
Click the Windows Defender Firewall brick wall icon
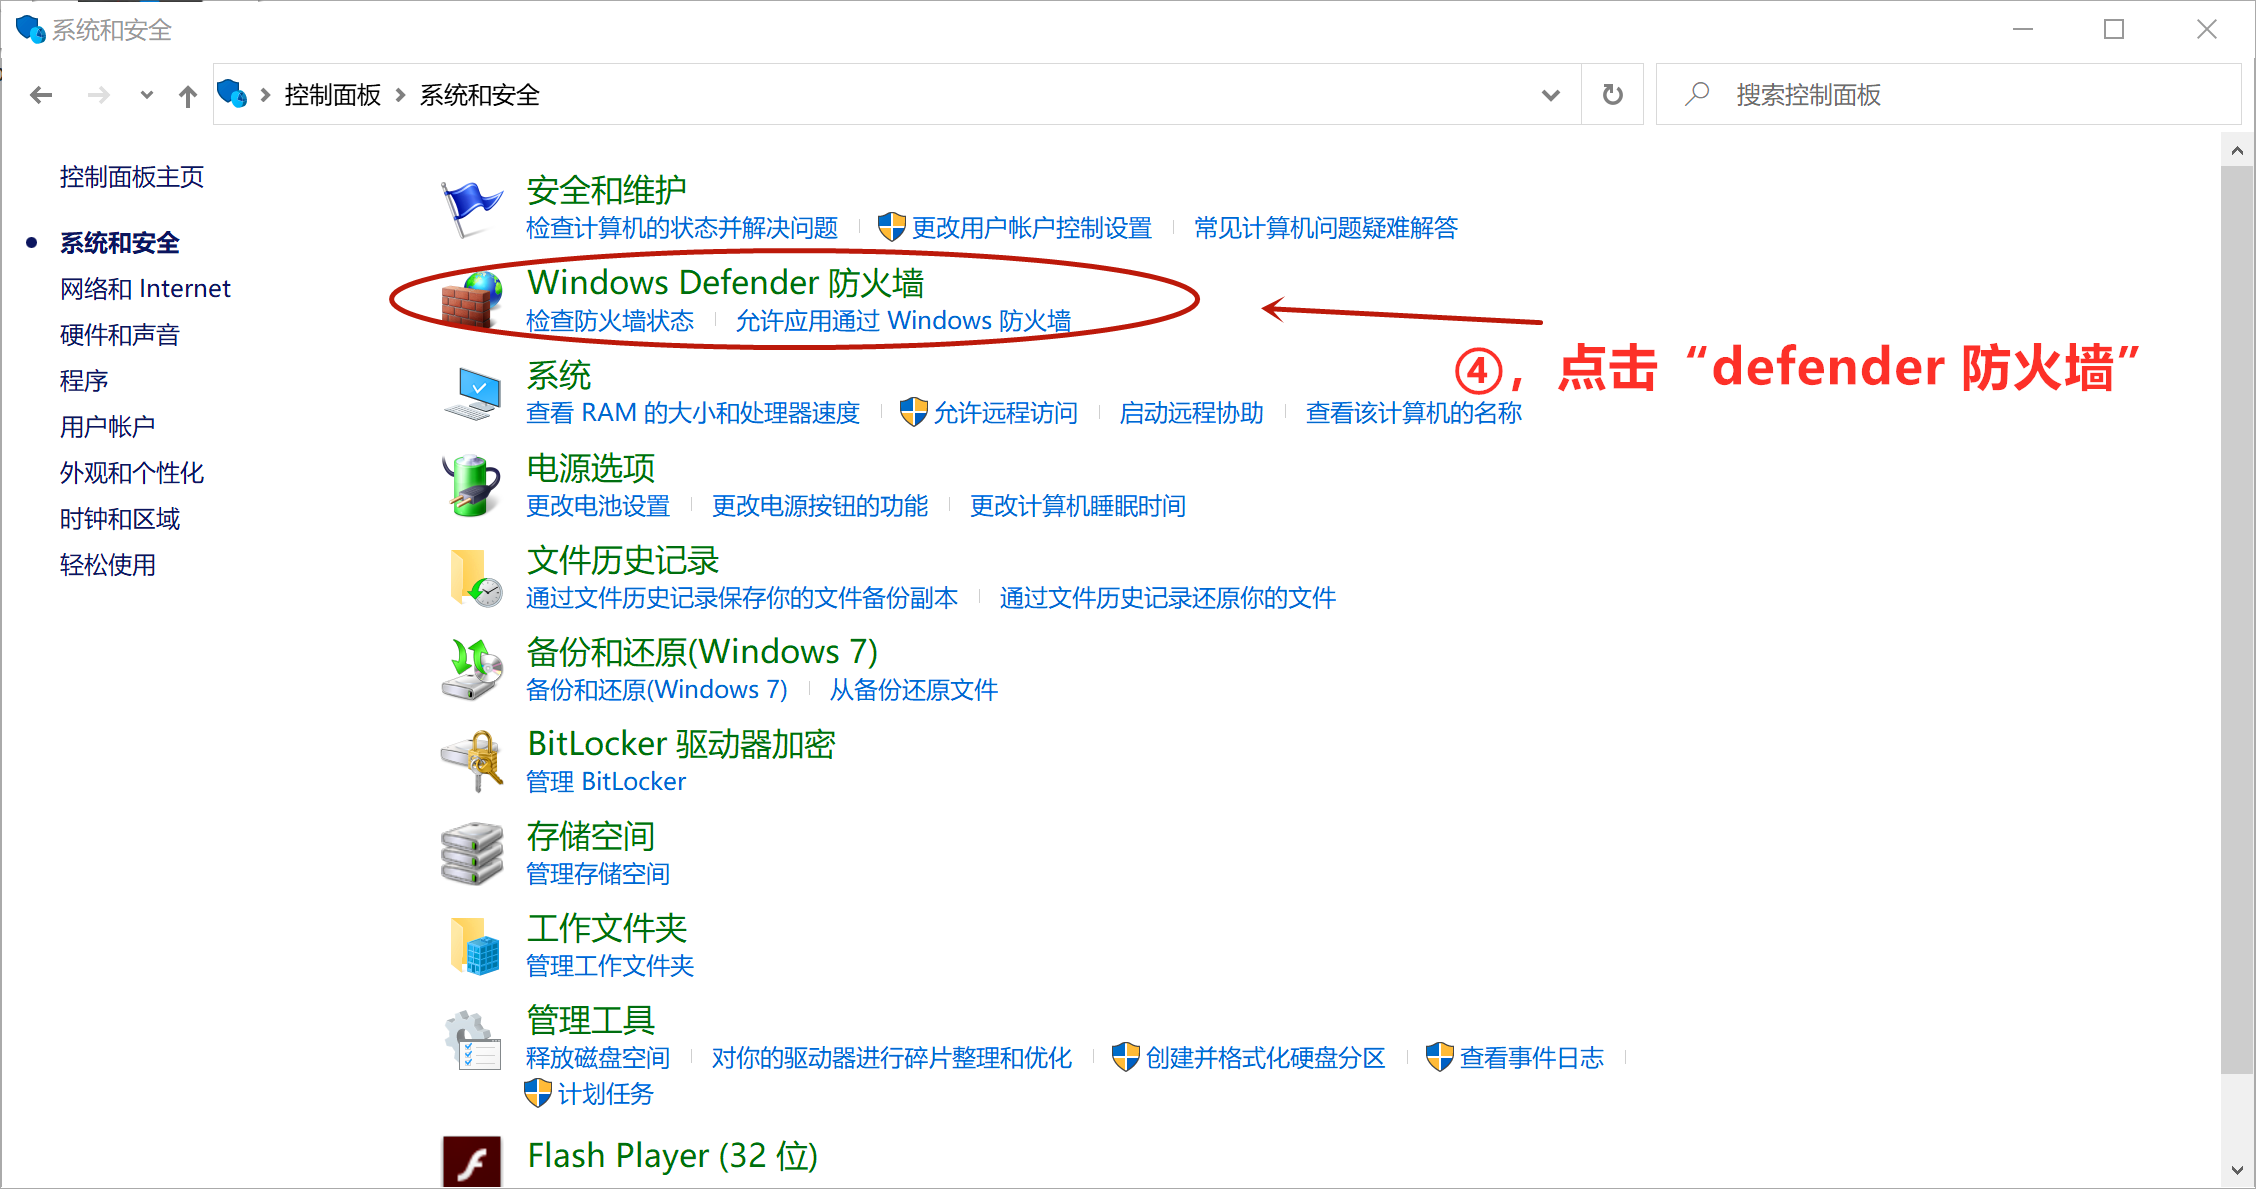[x=472, y=301]
